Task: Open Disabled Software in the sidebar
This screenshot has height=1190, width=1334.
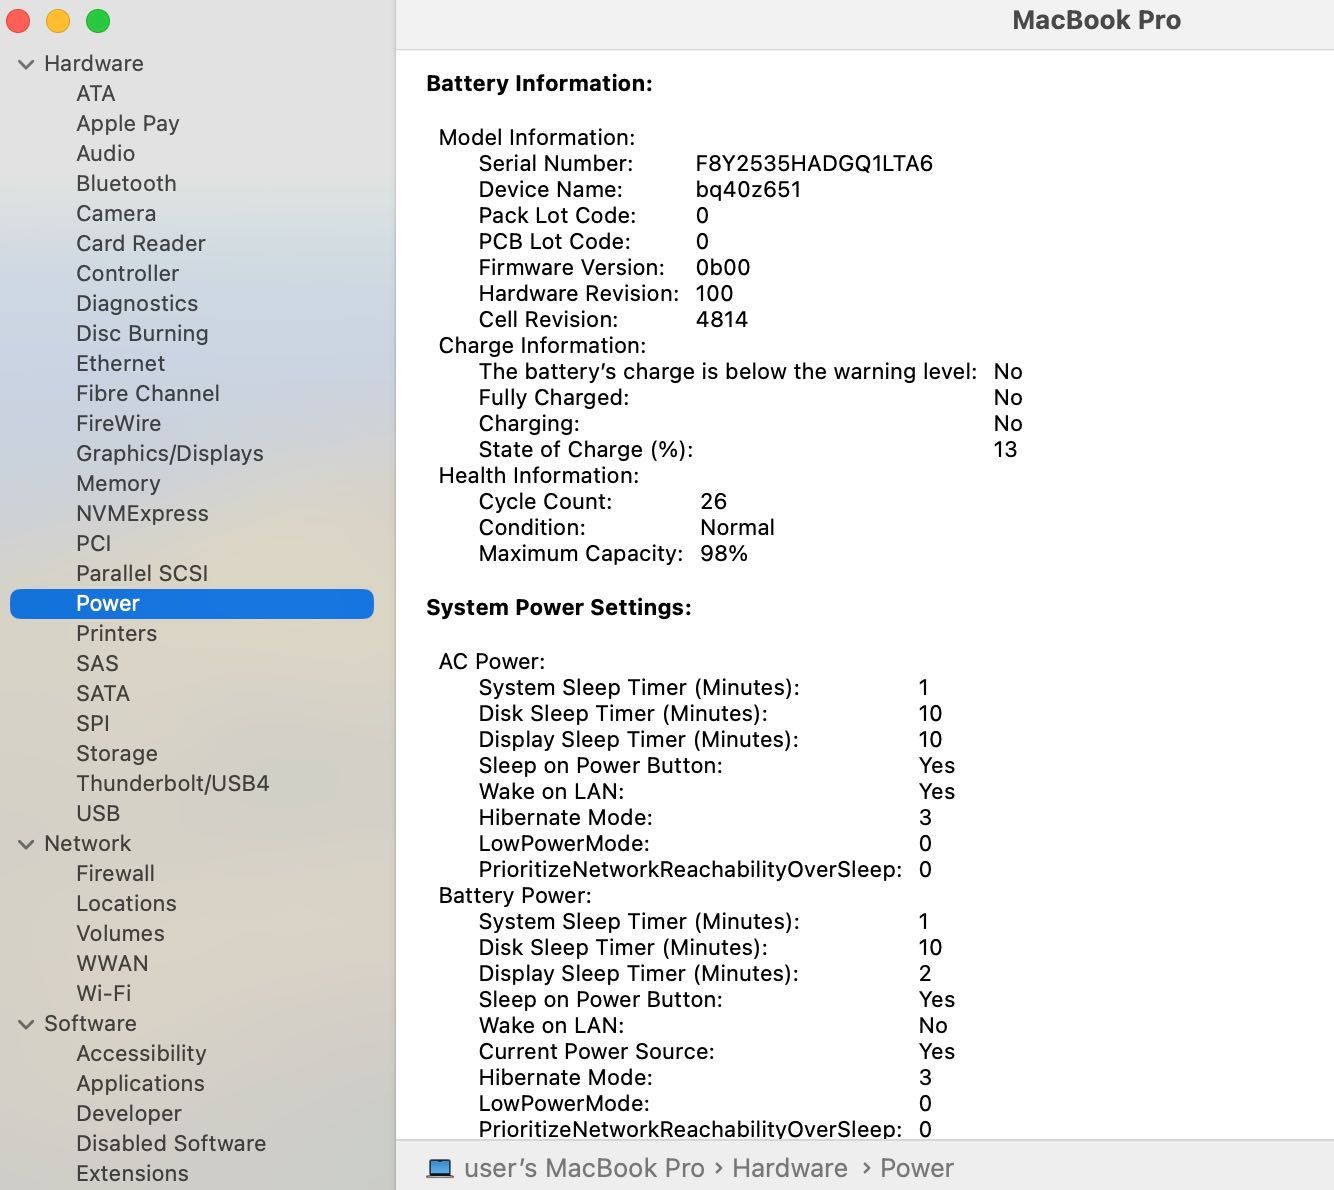Action: point(171,1143)
